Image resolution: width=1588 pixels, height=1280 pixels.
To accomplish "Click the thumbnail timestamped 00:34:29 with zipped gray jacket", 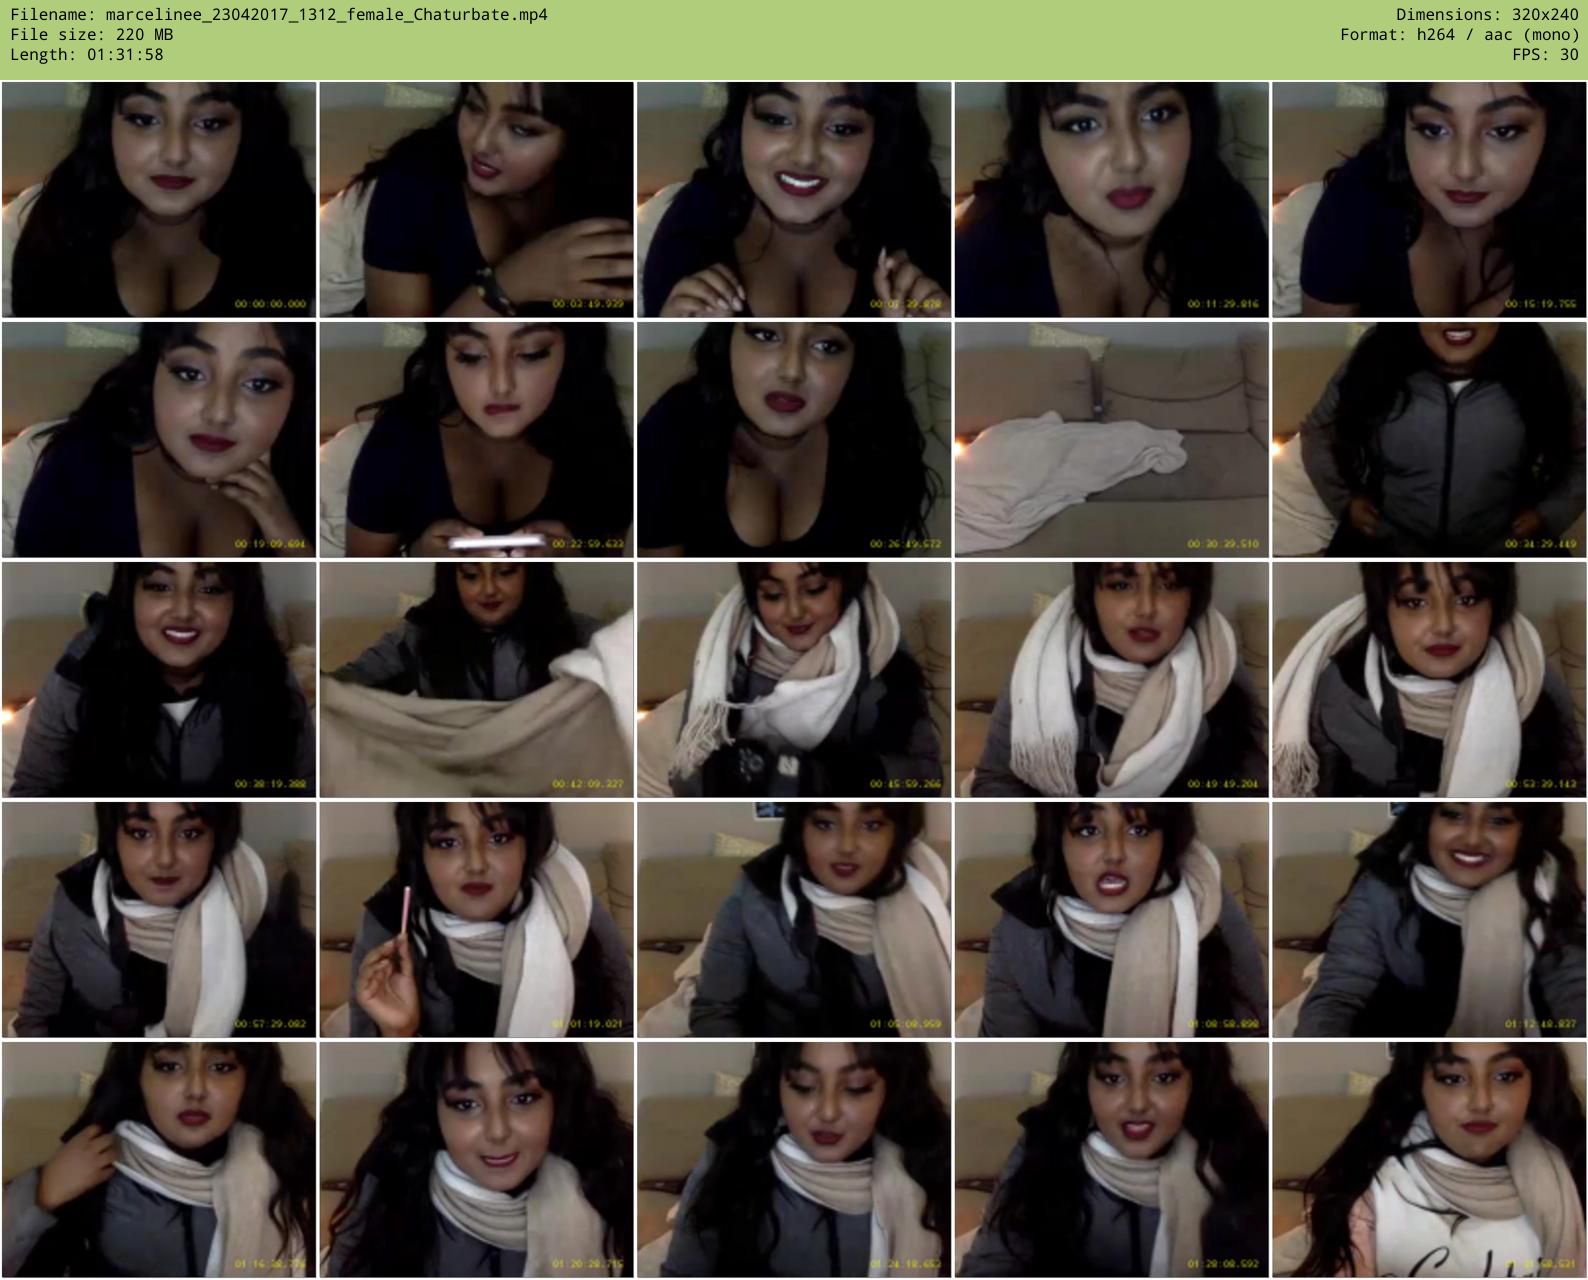I will [1429, 439].
